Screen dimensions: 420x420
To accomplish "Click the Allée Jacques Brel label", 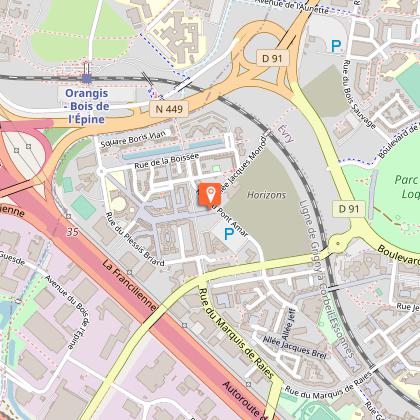I will [295, 347].
